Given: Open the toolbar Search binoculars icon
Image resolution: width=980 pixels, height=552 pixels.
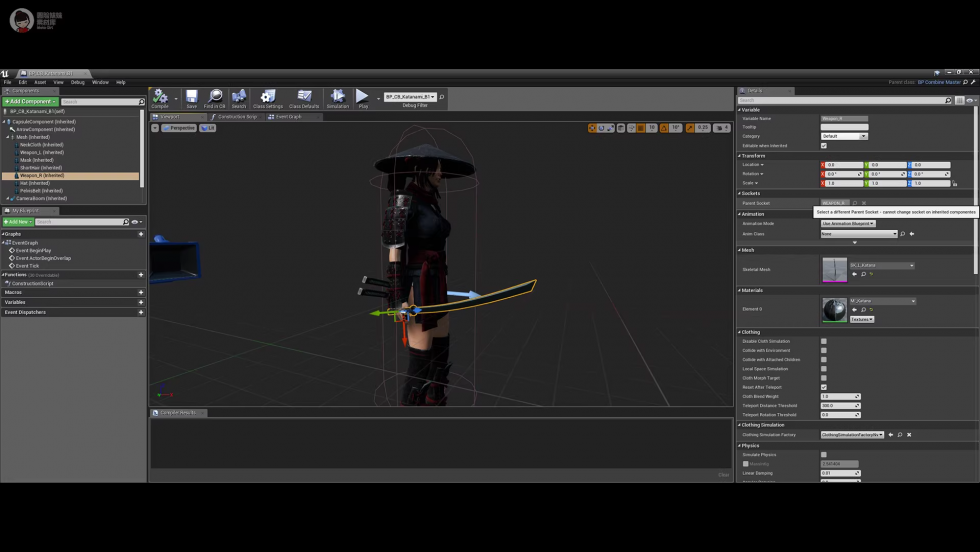Looking at the screenshot, I should [239, 97].
